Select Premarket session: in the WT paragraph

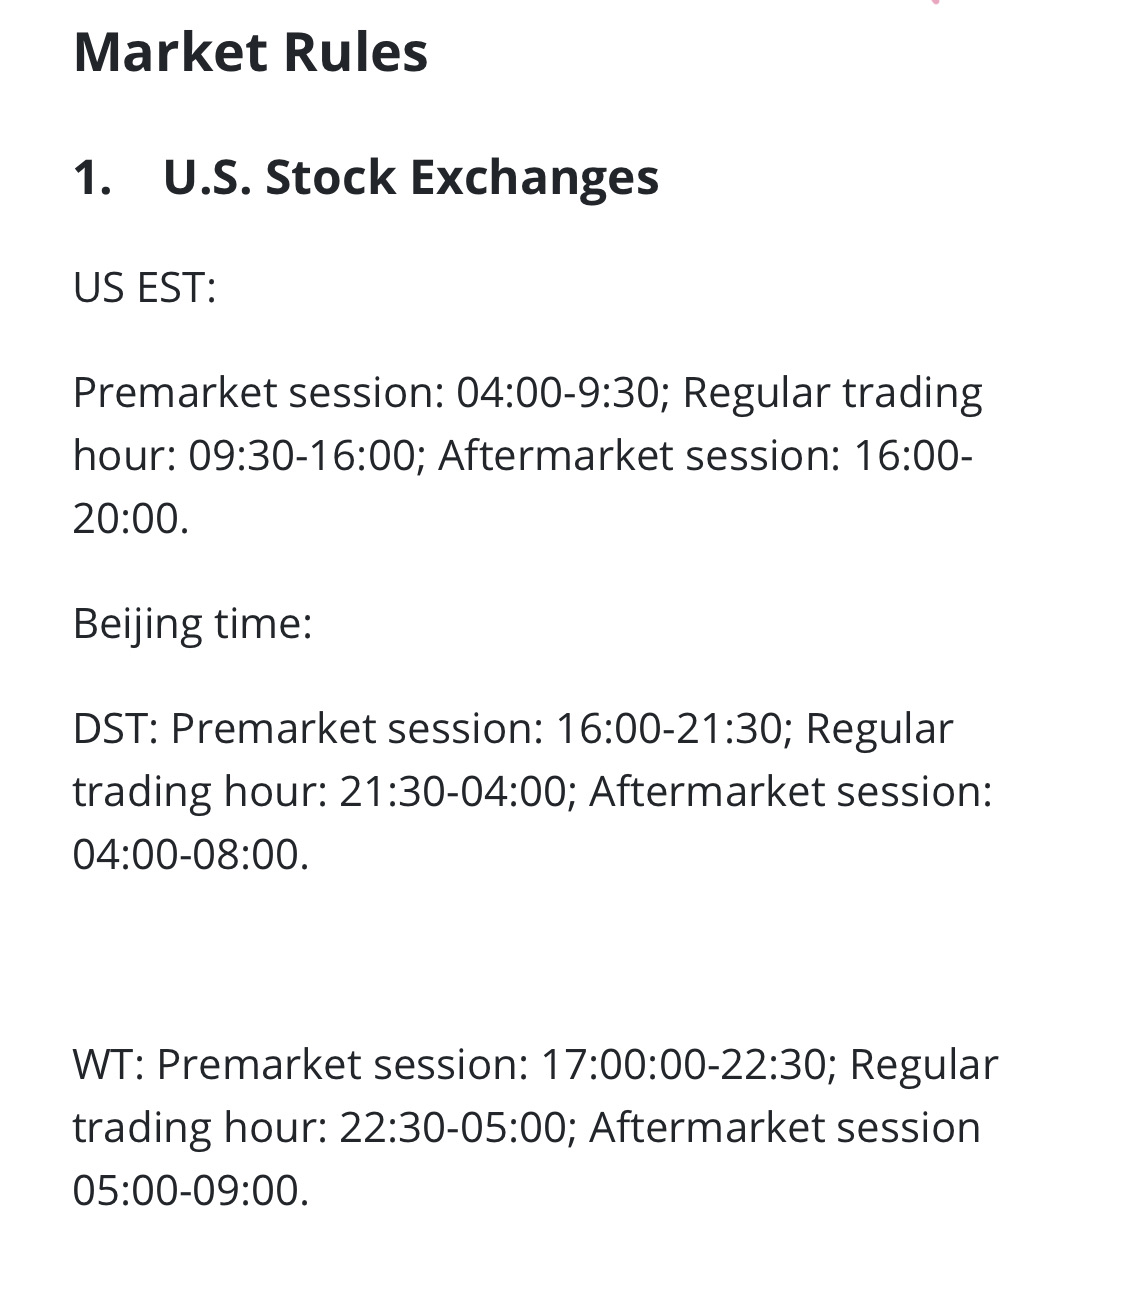(342, 1064)
